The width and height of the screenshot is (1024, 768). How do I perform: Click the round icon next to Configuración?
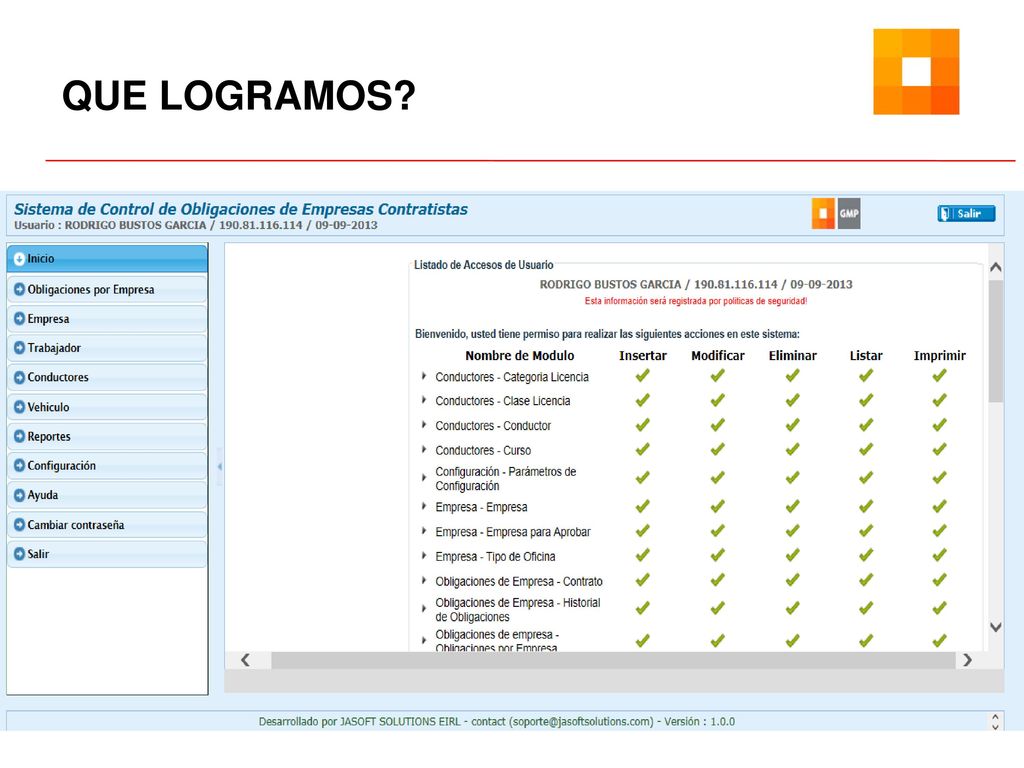click(19, 466)
